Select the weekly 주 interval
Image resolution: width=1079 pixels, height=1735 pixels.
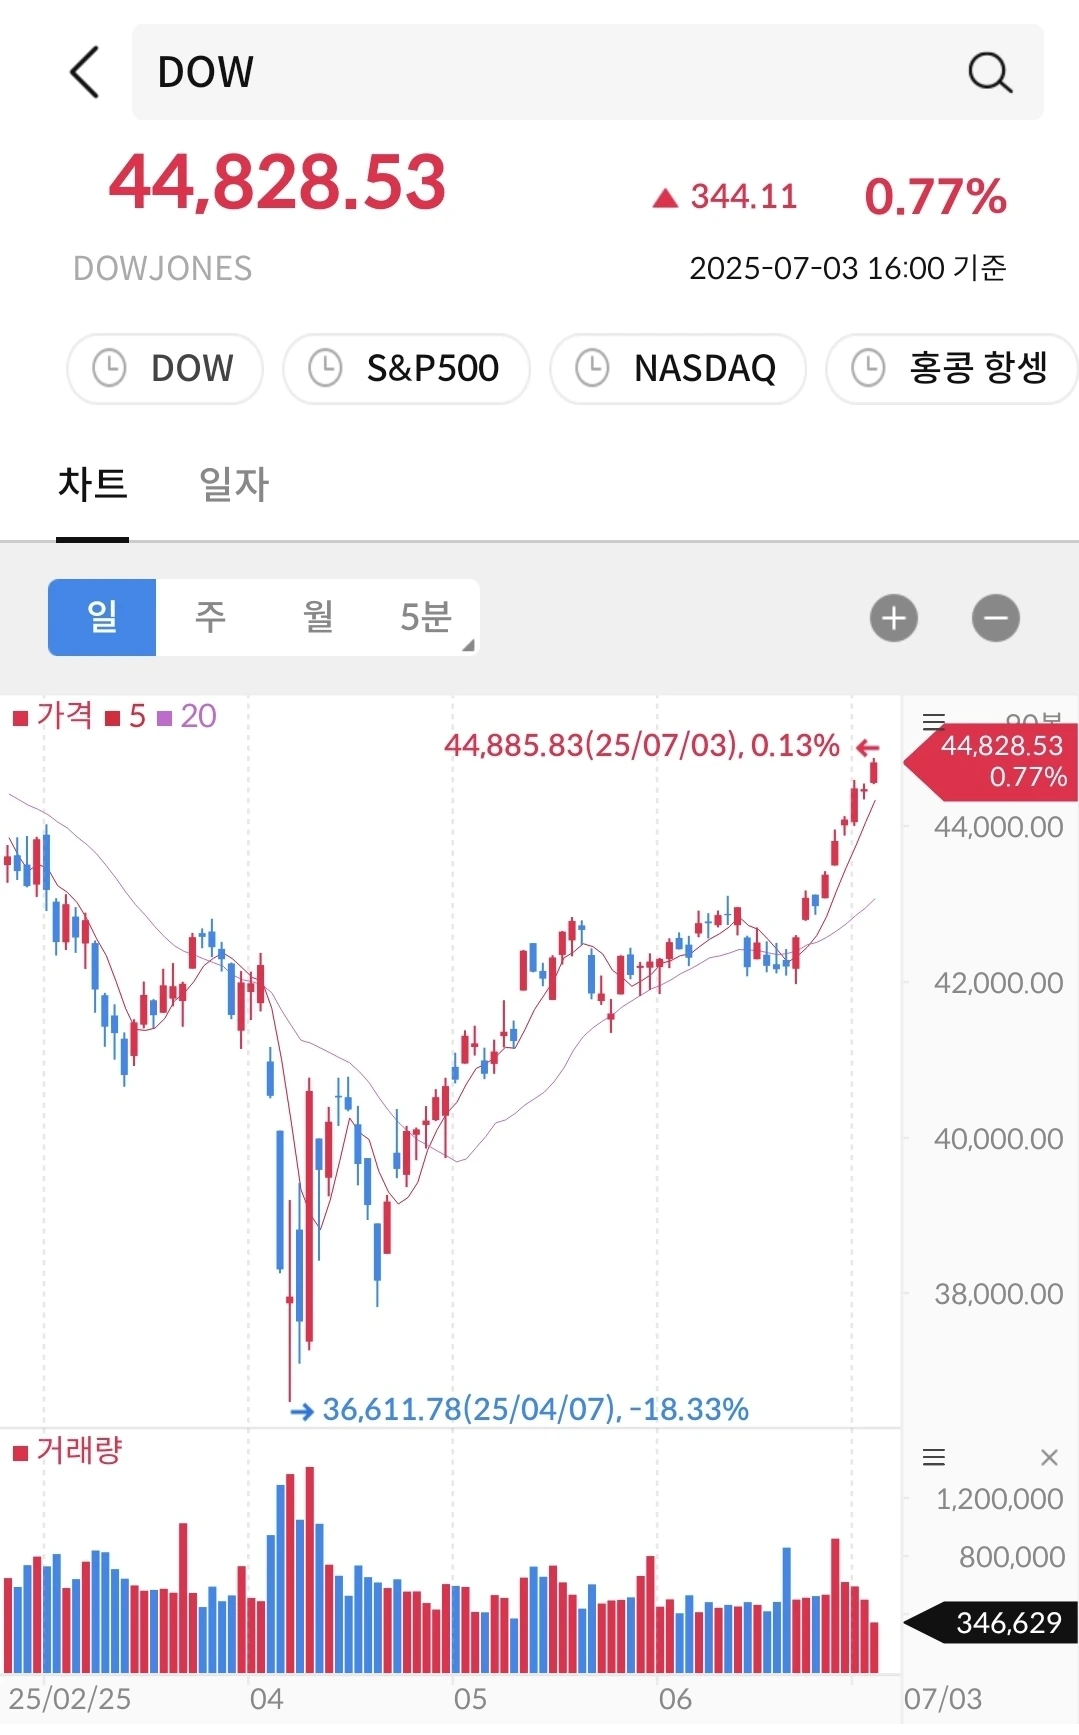point(210,617)
